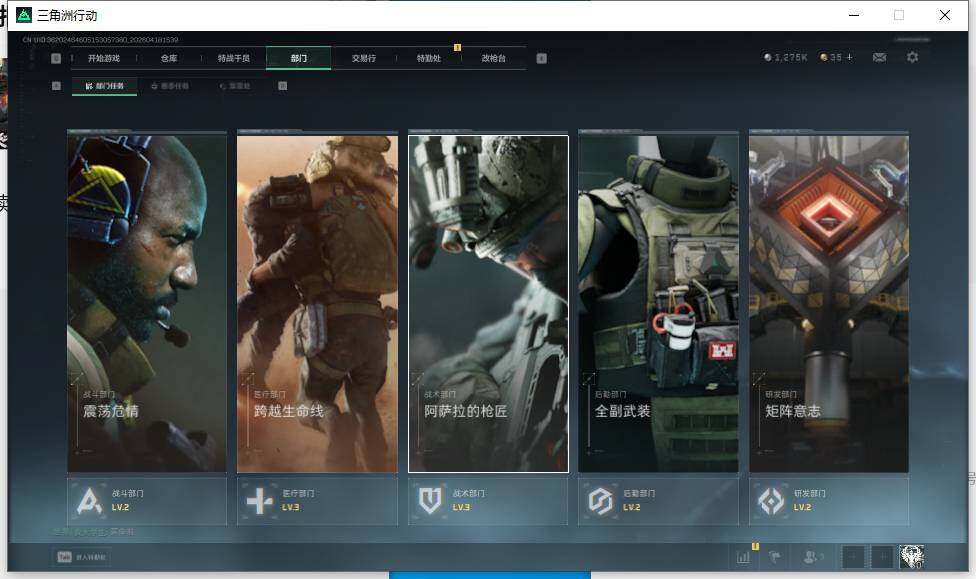
Task: Click the 矩阵意志 card title text
Action: (x=793, y=411)
